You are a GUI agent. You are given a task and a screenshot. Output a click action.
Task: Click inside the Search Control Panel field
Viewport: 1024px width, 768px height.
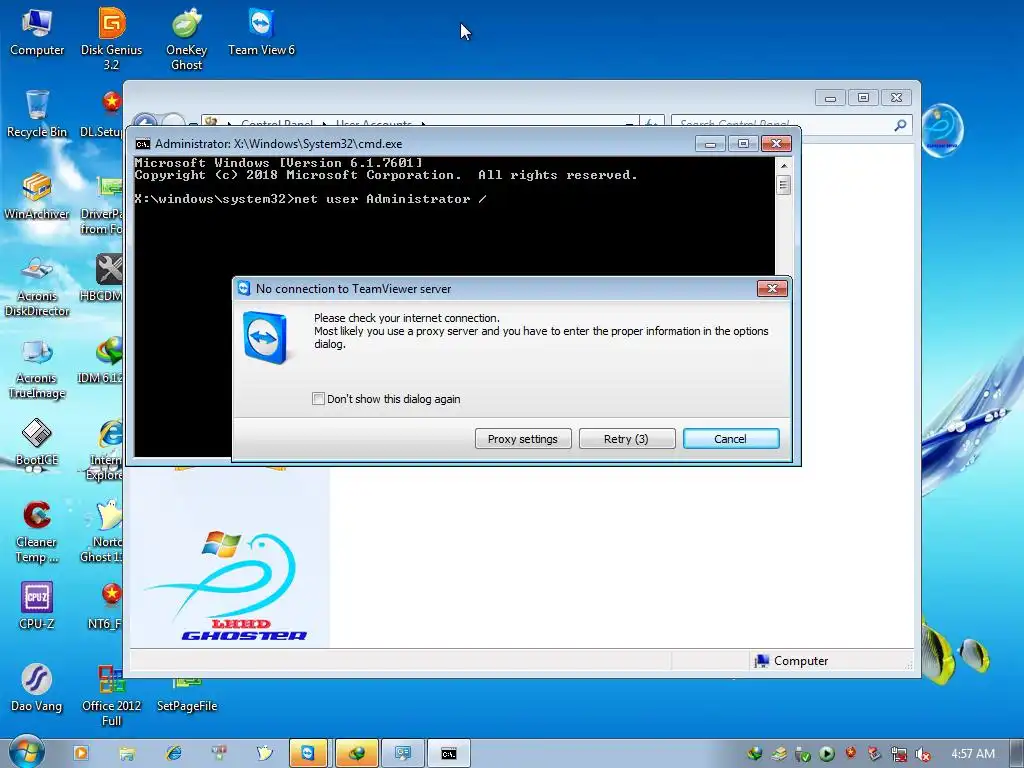point(782,124)
